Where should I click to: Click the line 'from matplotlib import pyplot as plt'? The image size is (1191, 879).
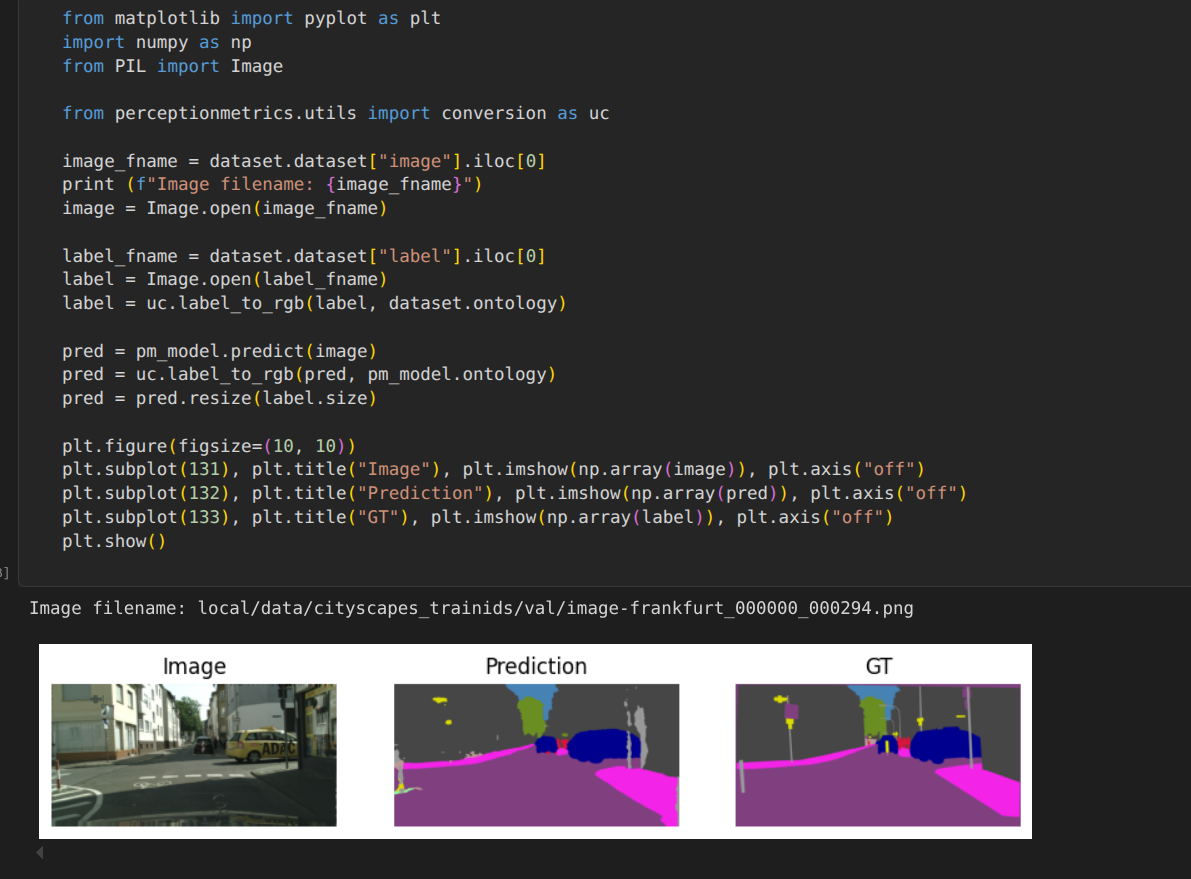tap(251, 18)
